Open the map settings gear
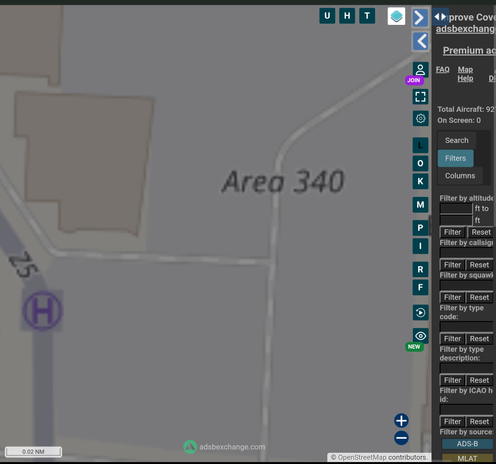This screenshot has height=464, width=496. coord(420,118)
